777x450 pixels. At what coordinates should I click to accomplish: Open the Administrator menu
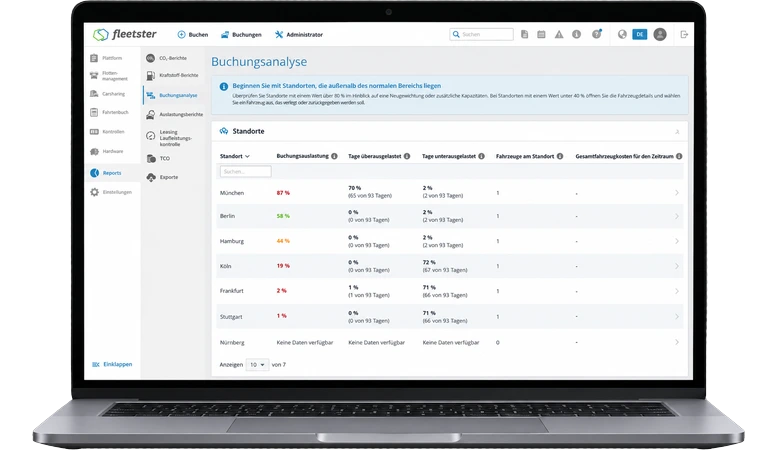click(299, 35)
